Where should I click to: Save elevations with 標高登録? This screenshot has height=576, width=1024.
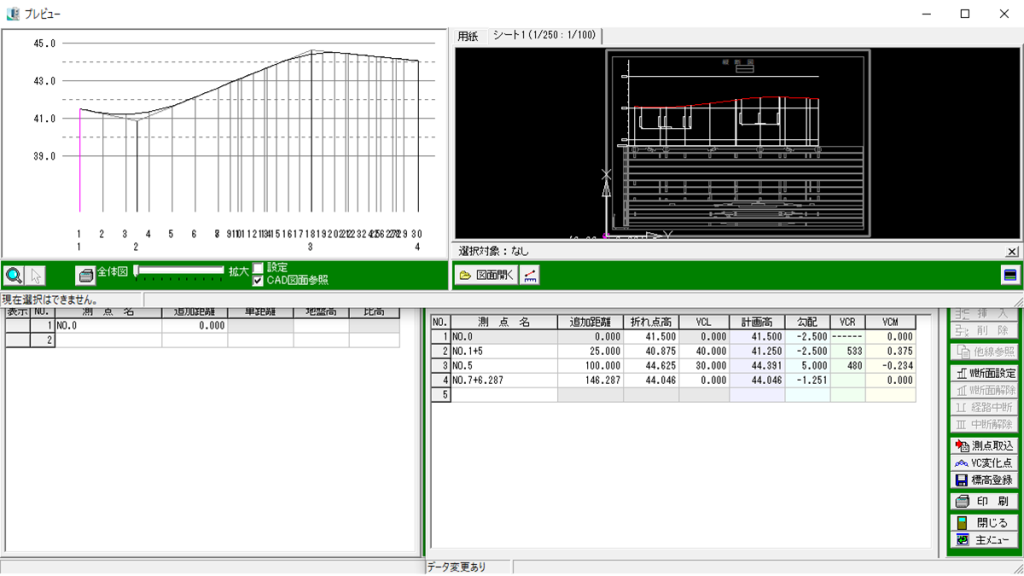tap(983, 480)
